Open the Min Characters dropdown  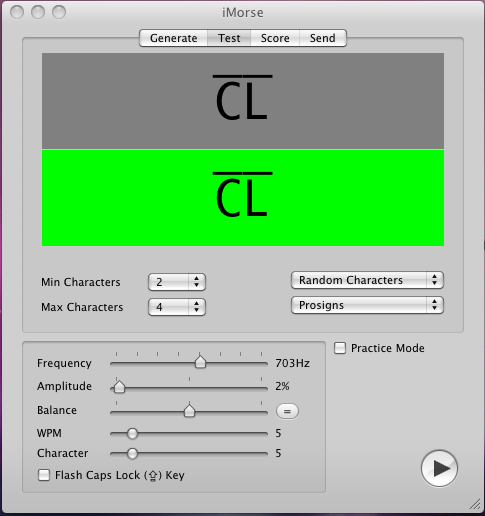(177, 282)
